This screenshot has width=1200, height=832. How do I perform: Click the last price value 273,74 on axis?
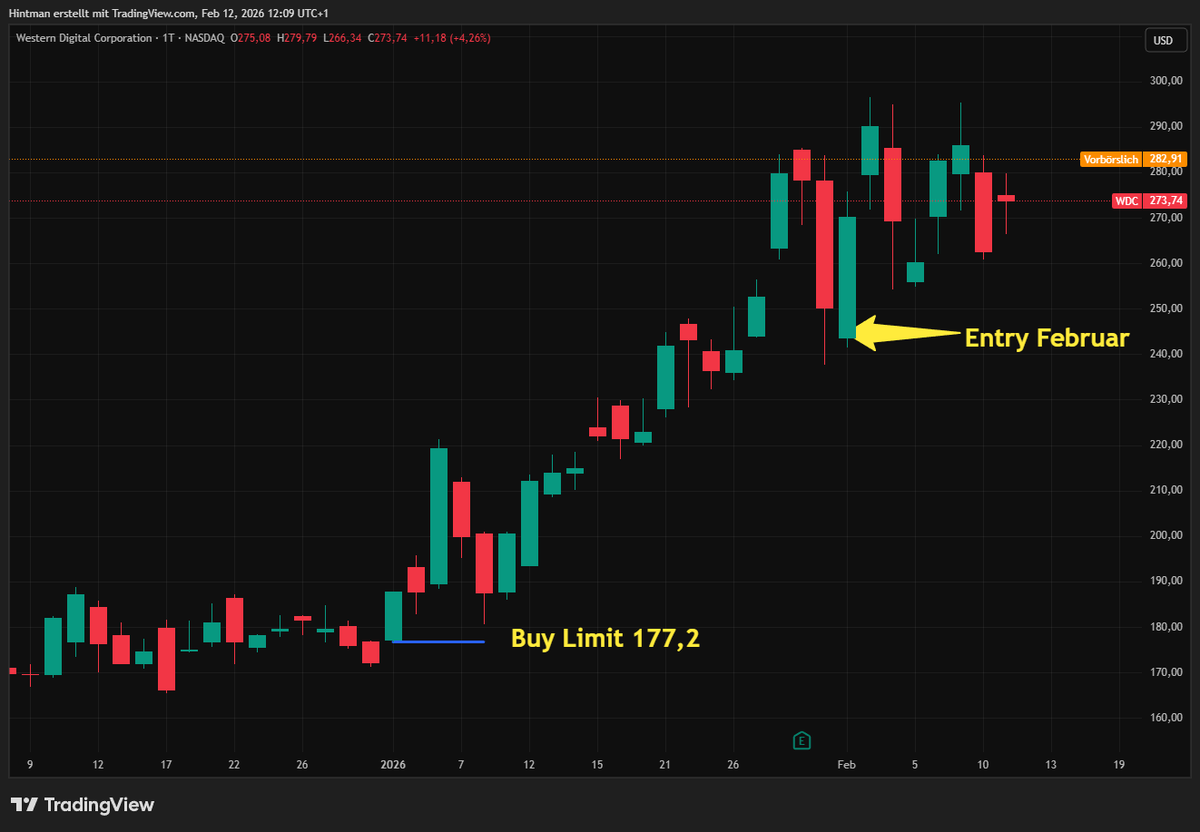[x=1166, y=201]
